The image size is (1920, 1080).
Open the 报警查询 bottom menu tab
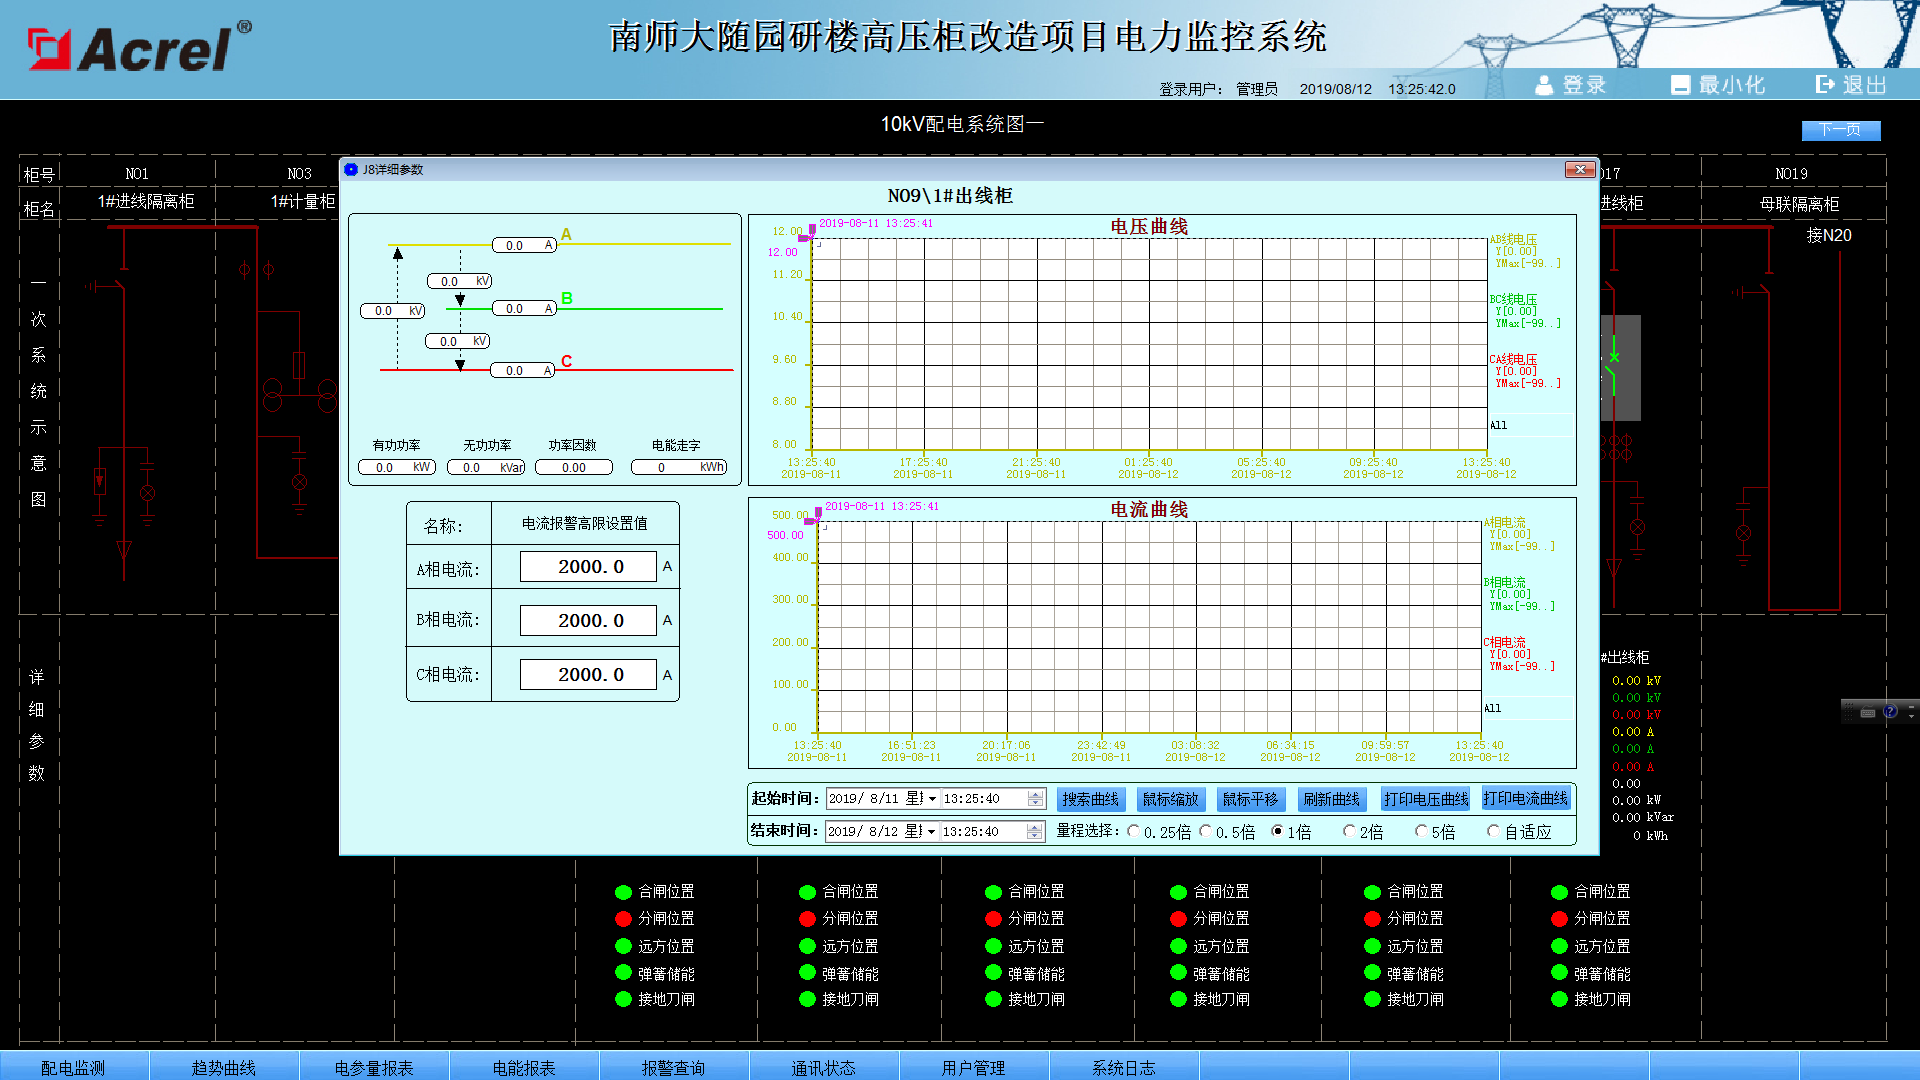click(x=673, y=1067)
